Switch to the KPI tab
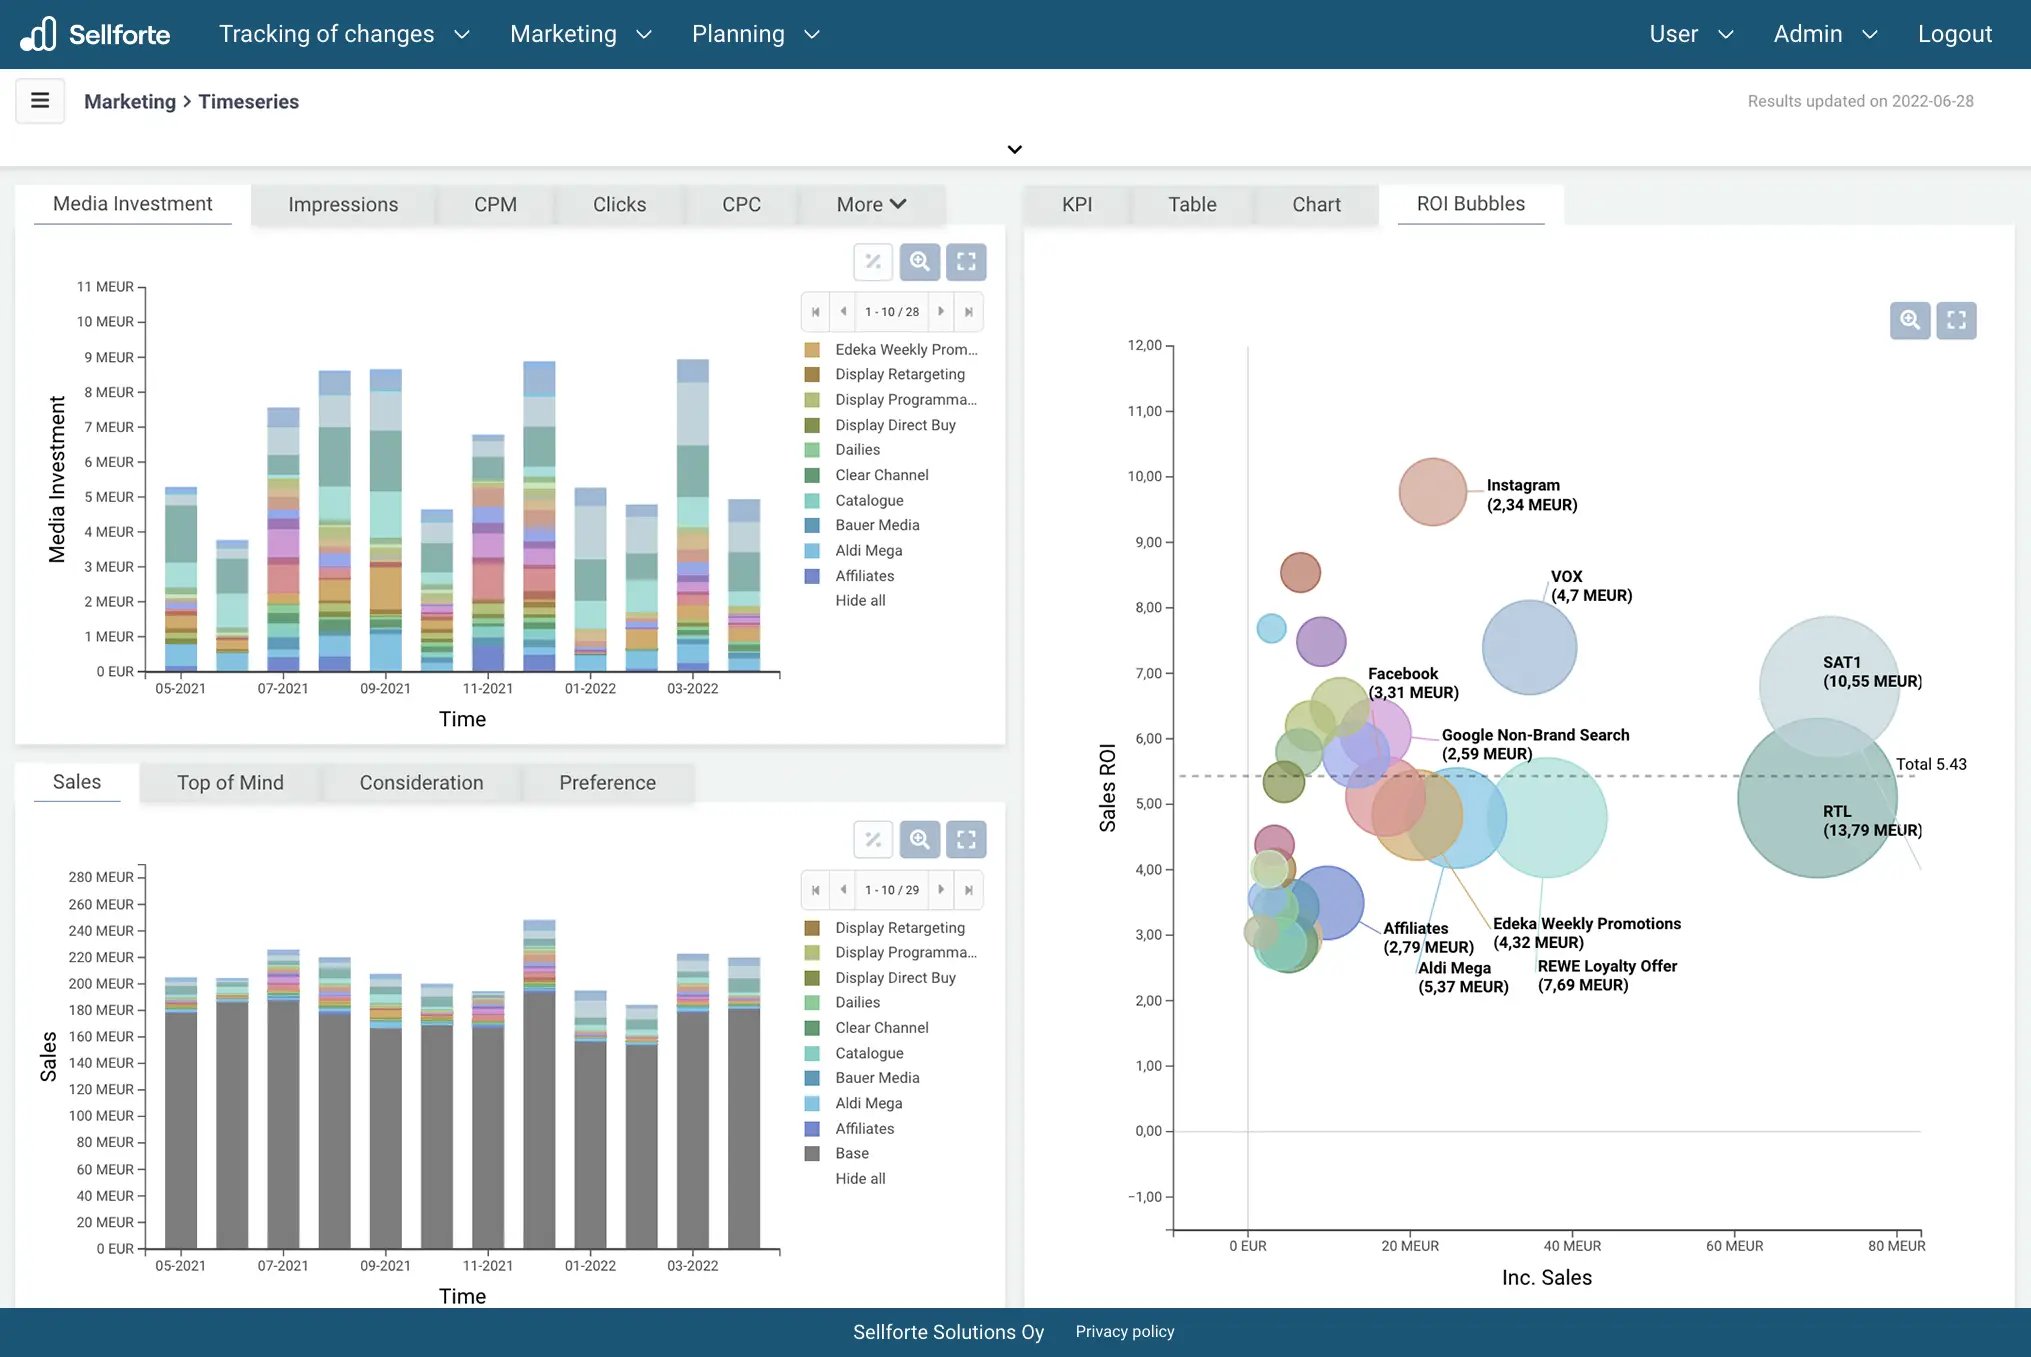The width and height of the screenshot is (2031, 1357). tap(1077, 204)
